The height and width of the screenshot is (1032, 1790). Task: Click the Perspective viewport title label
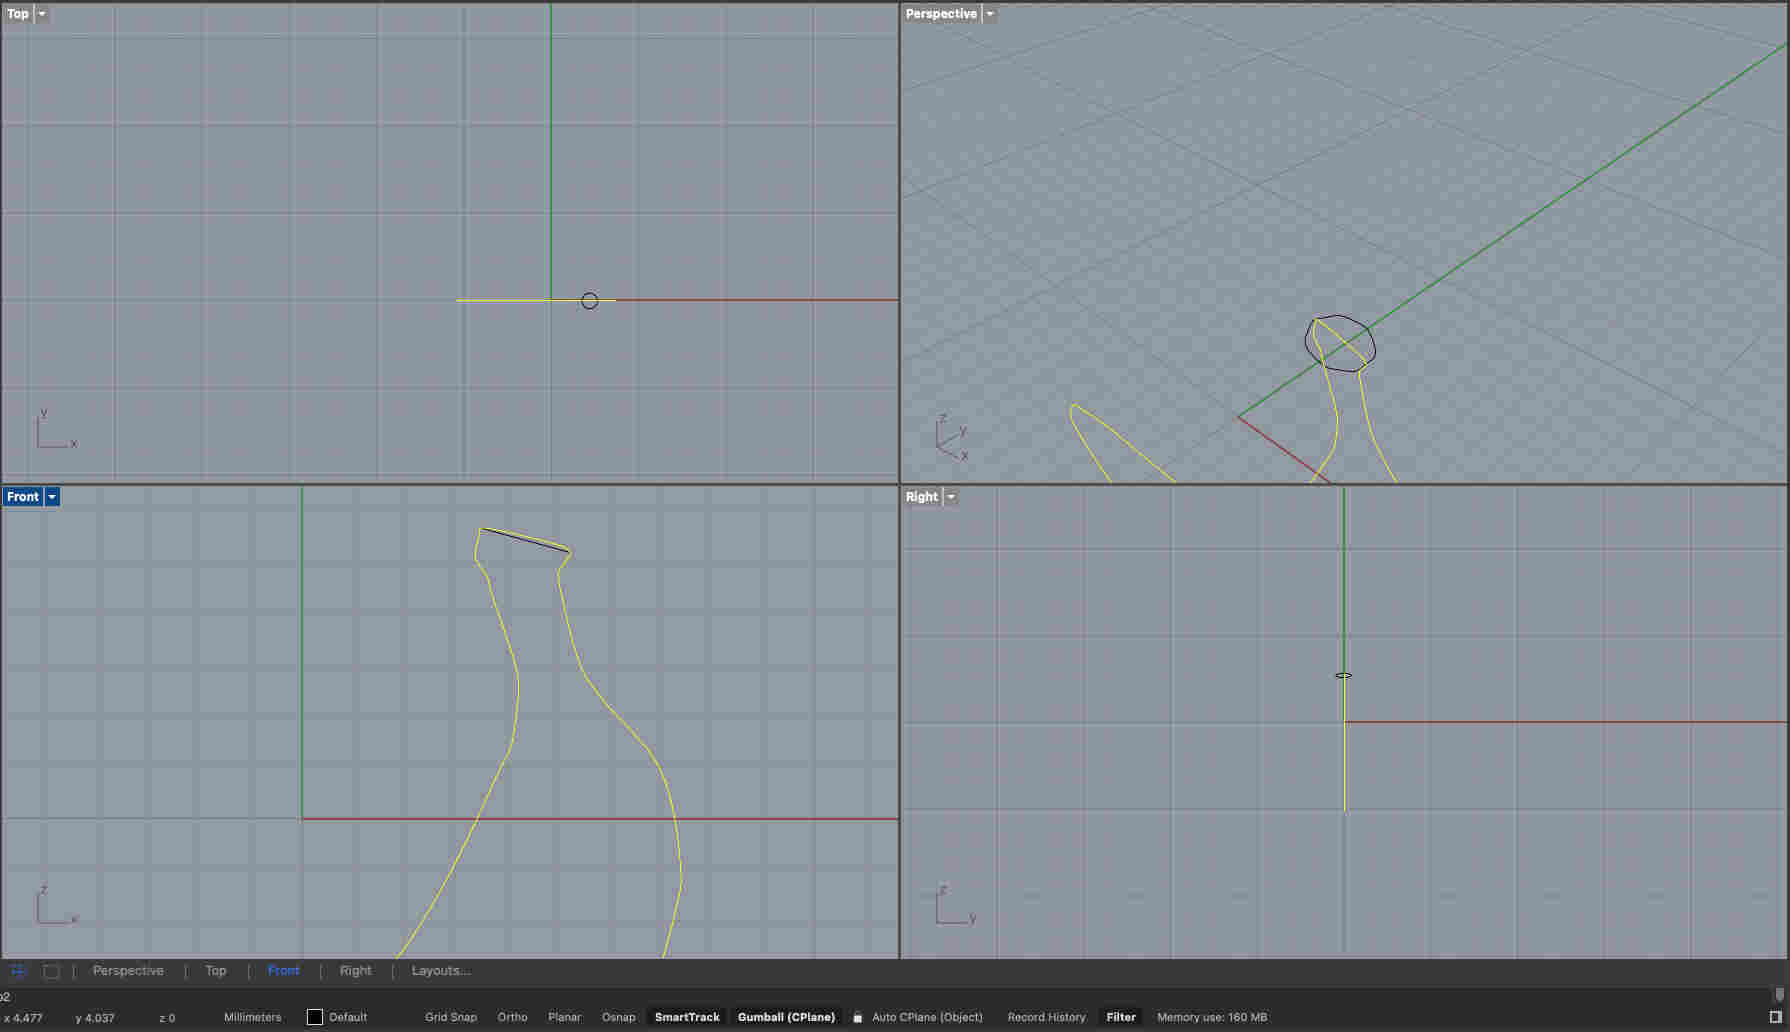point(941,14)
